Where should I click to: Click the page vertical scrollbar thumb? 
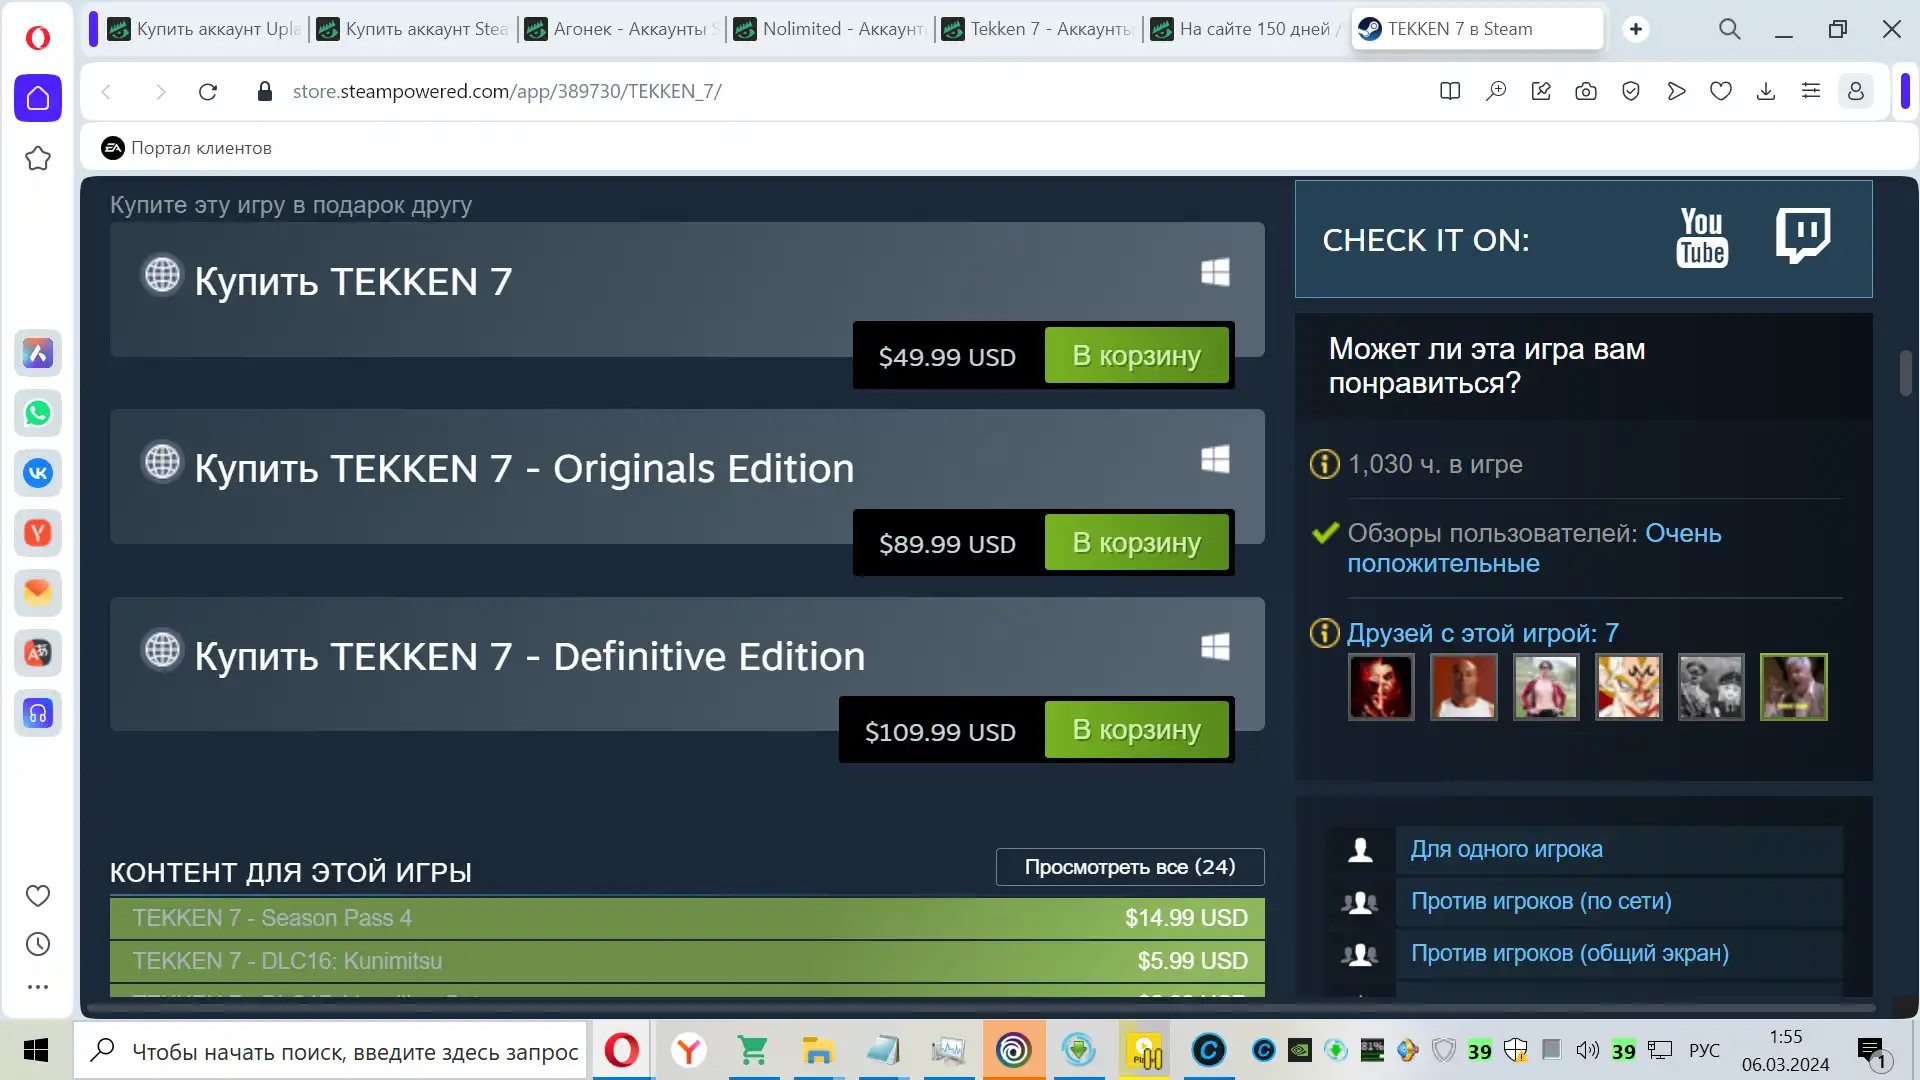point(1906,373)
